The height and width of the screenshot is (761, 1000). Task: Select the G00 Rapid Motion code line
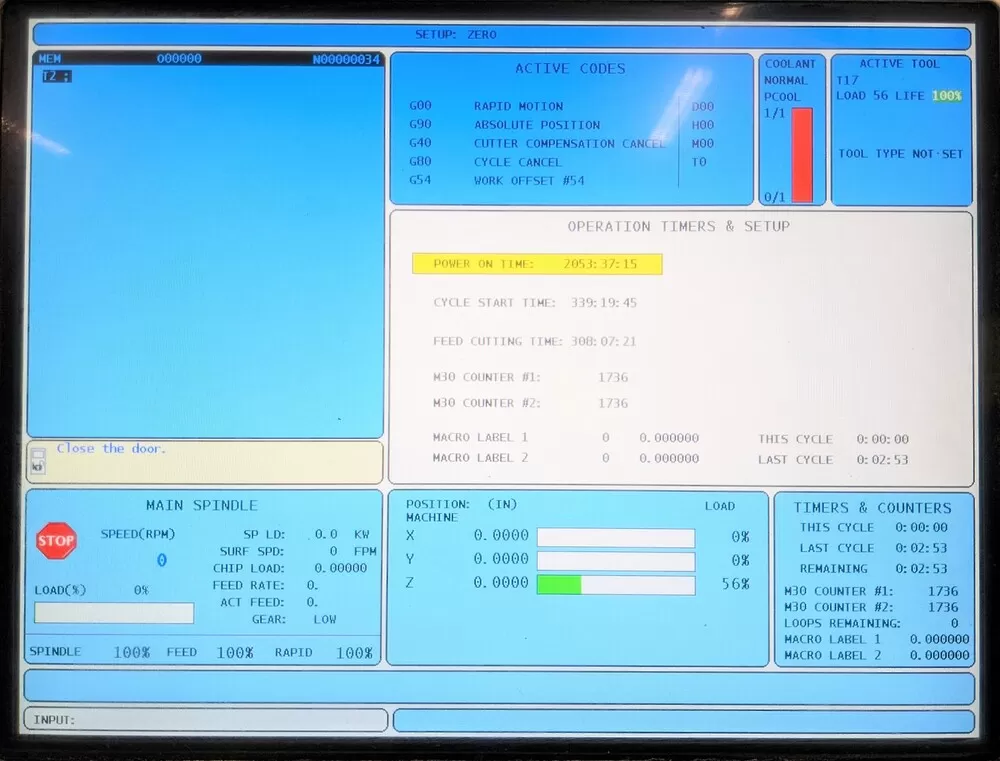click(486, 106)
